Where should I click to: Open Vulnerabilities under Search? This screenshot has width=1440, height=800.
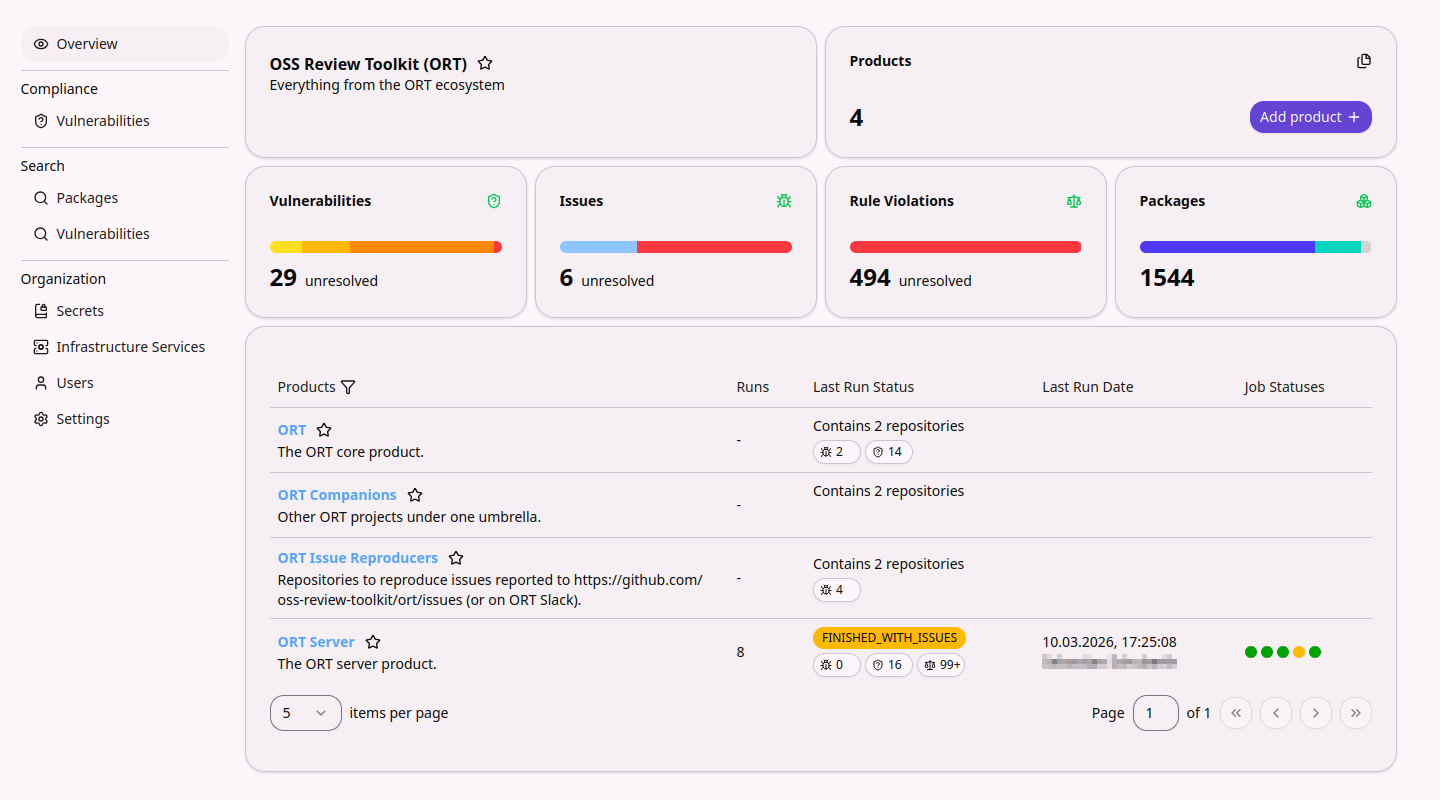click(125, 234)
